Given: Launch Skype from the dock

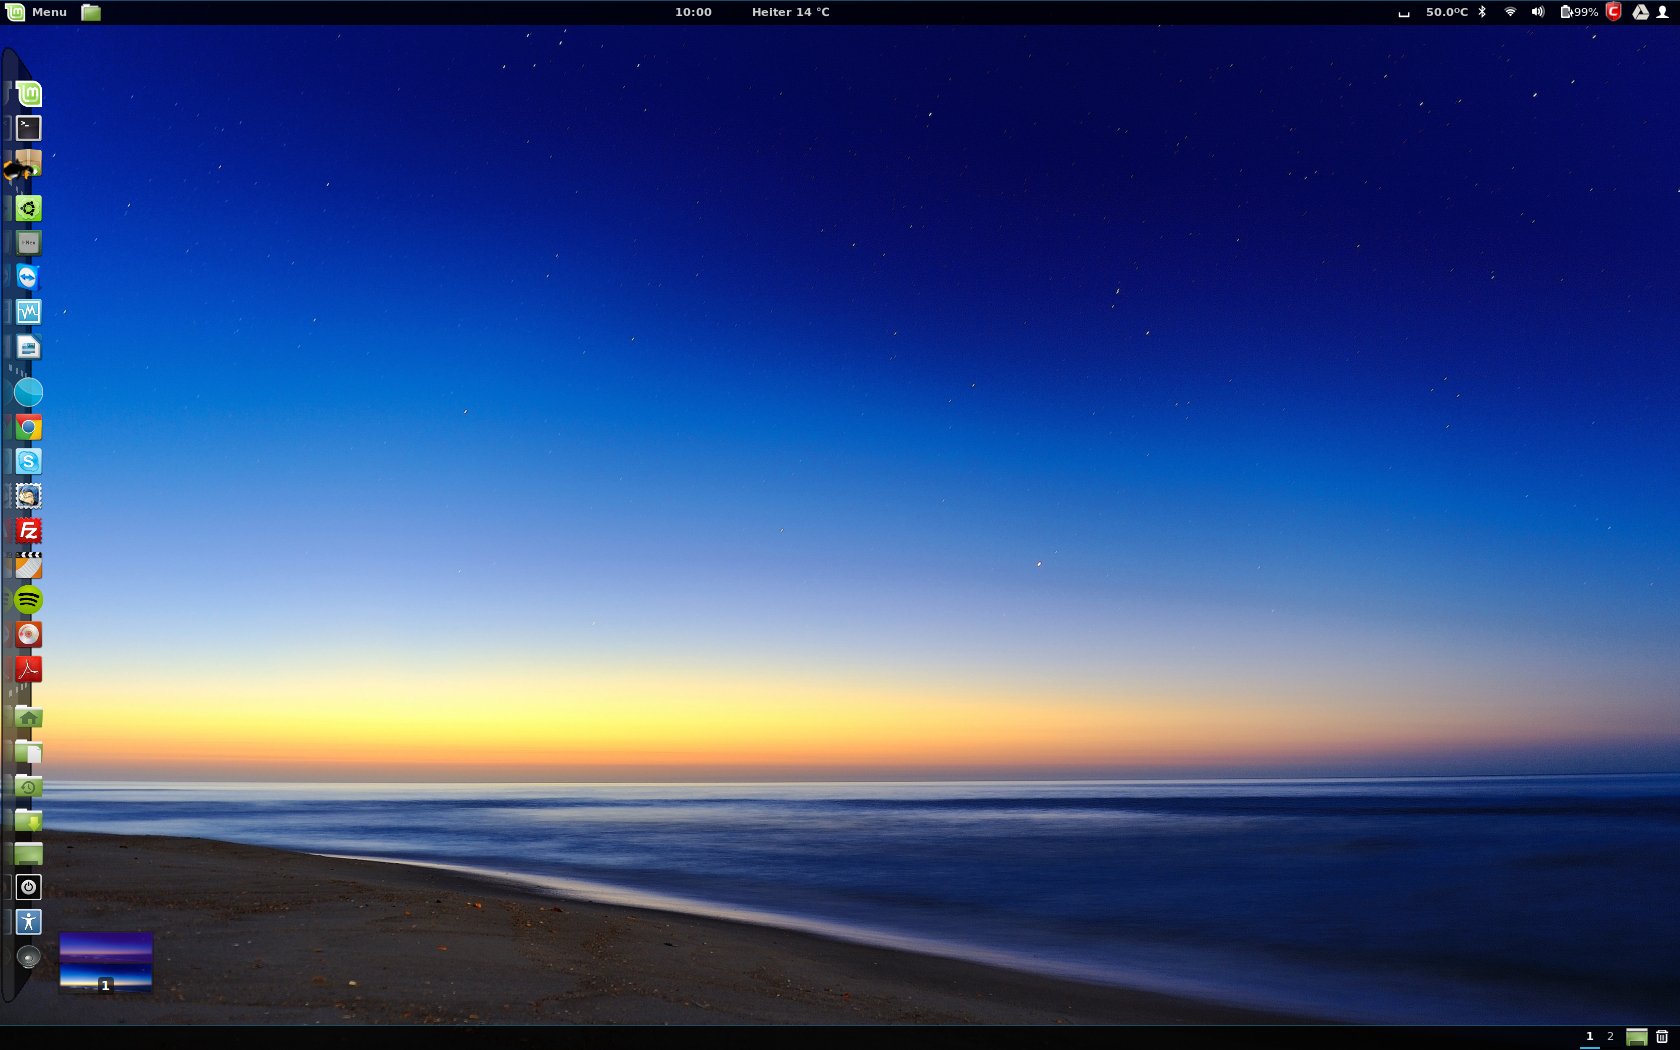Looking at the screenshot, I should tap(28, 461).
